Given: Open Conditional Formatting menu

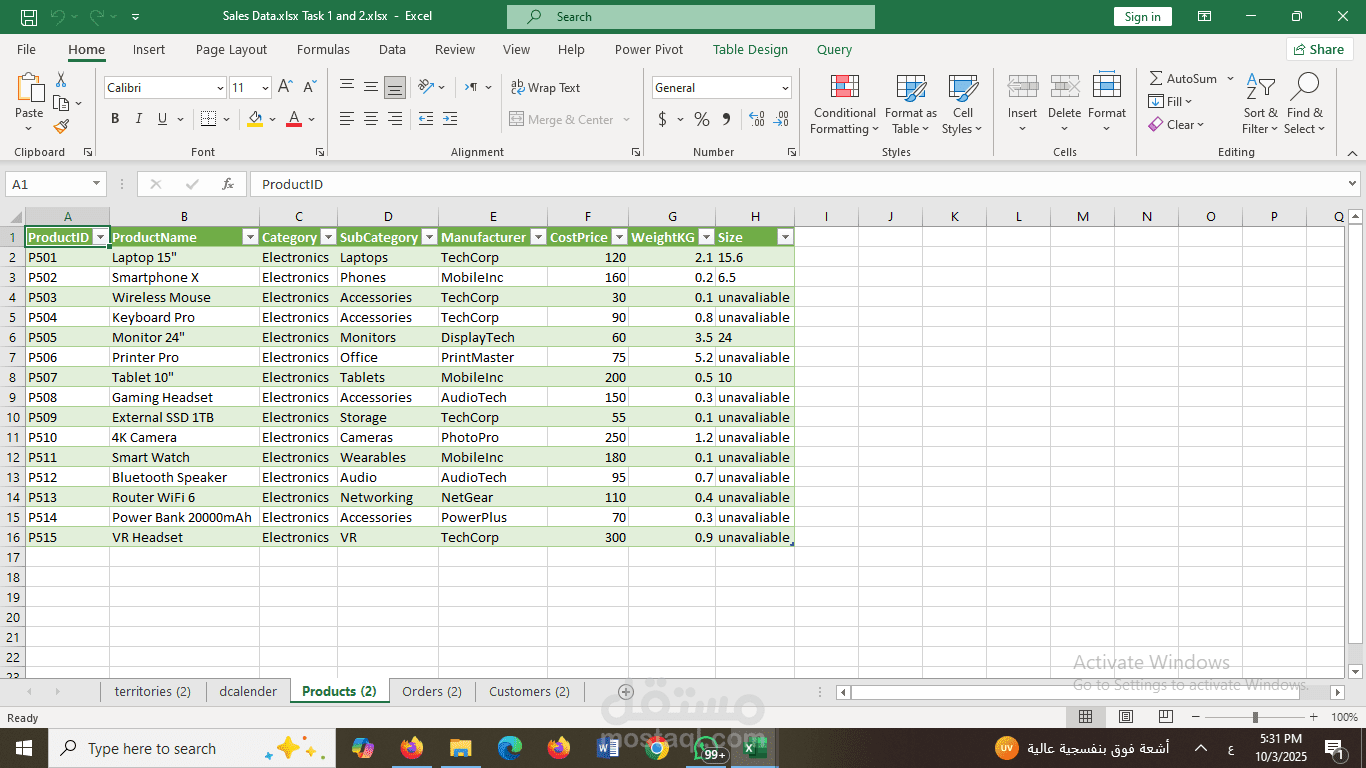Looking at the screenshot, I should click(844, 104).
